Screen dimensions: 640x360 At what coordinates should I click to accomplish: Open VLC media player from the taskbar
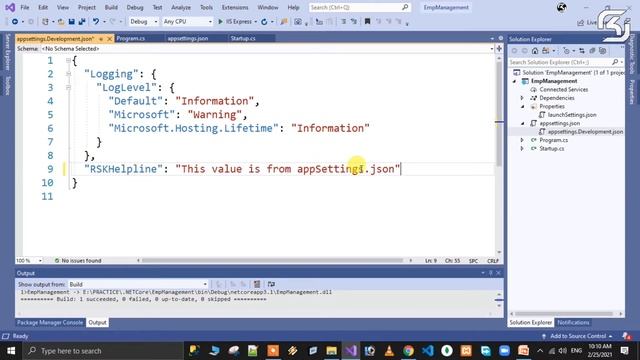tap(389, 351)
